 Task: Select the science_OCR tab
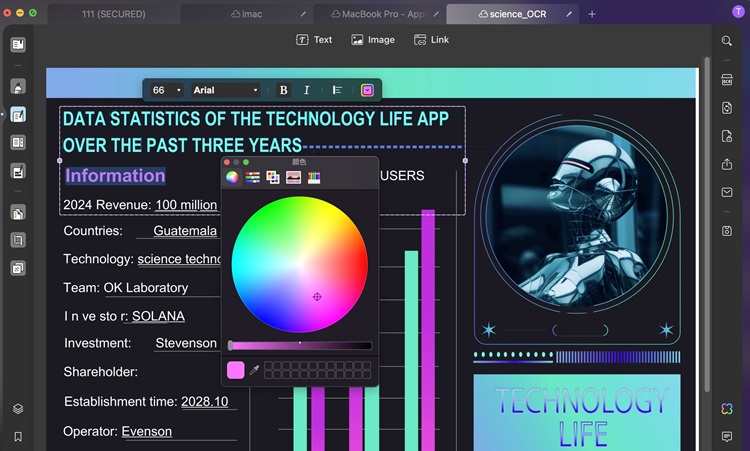[512, 14]
